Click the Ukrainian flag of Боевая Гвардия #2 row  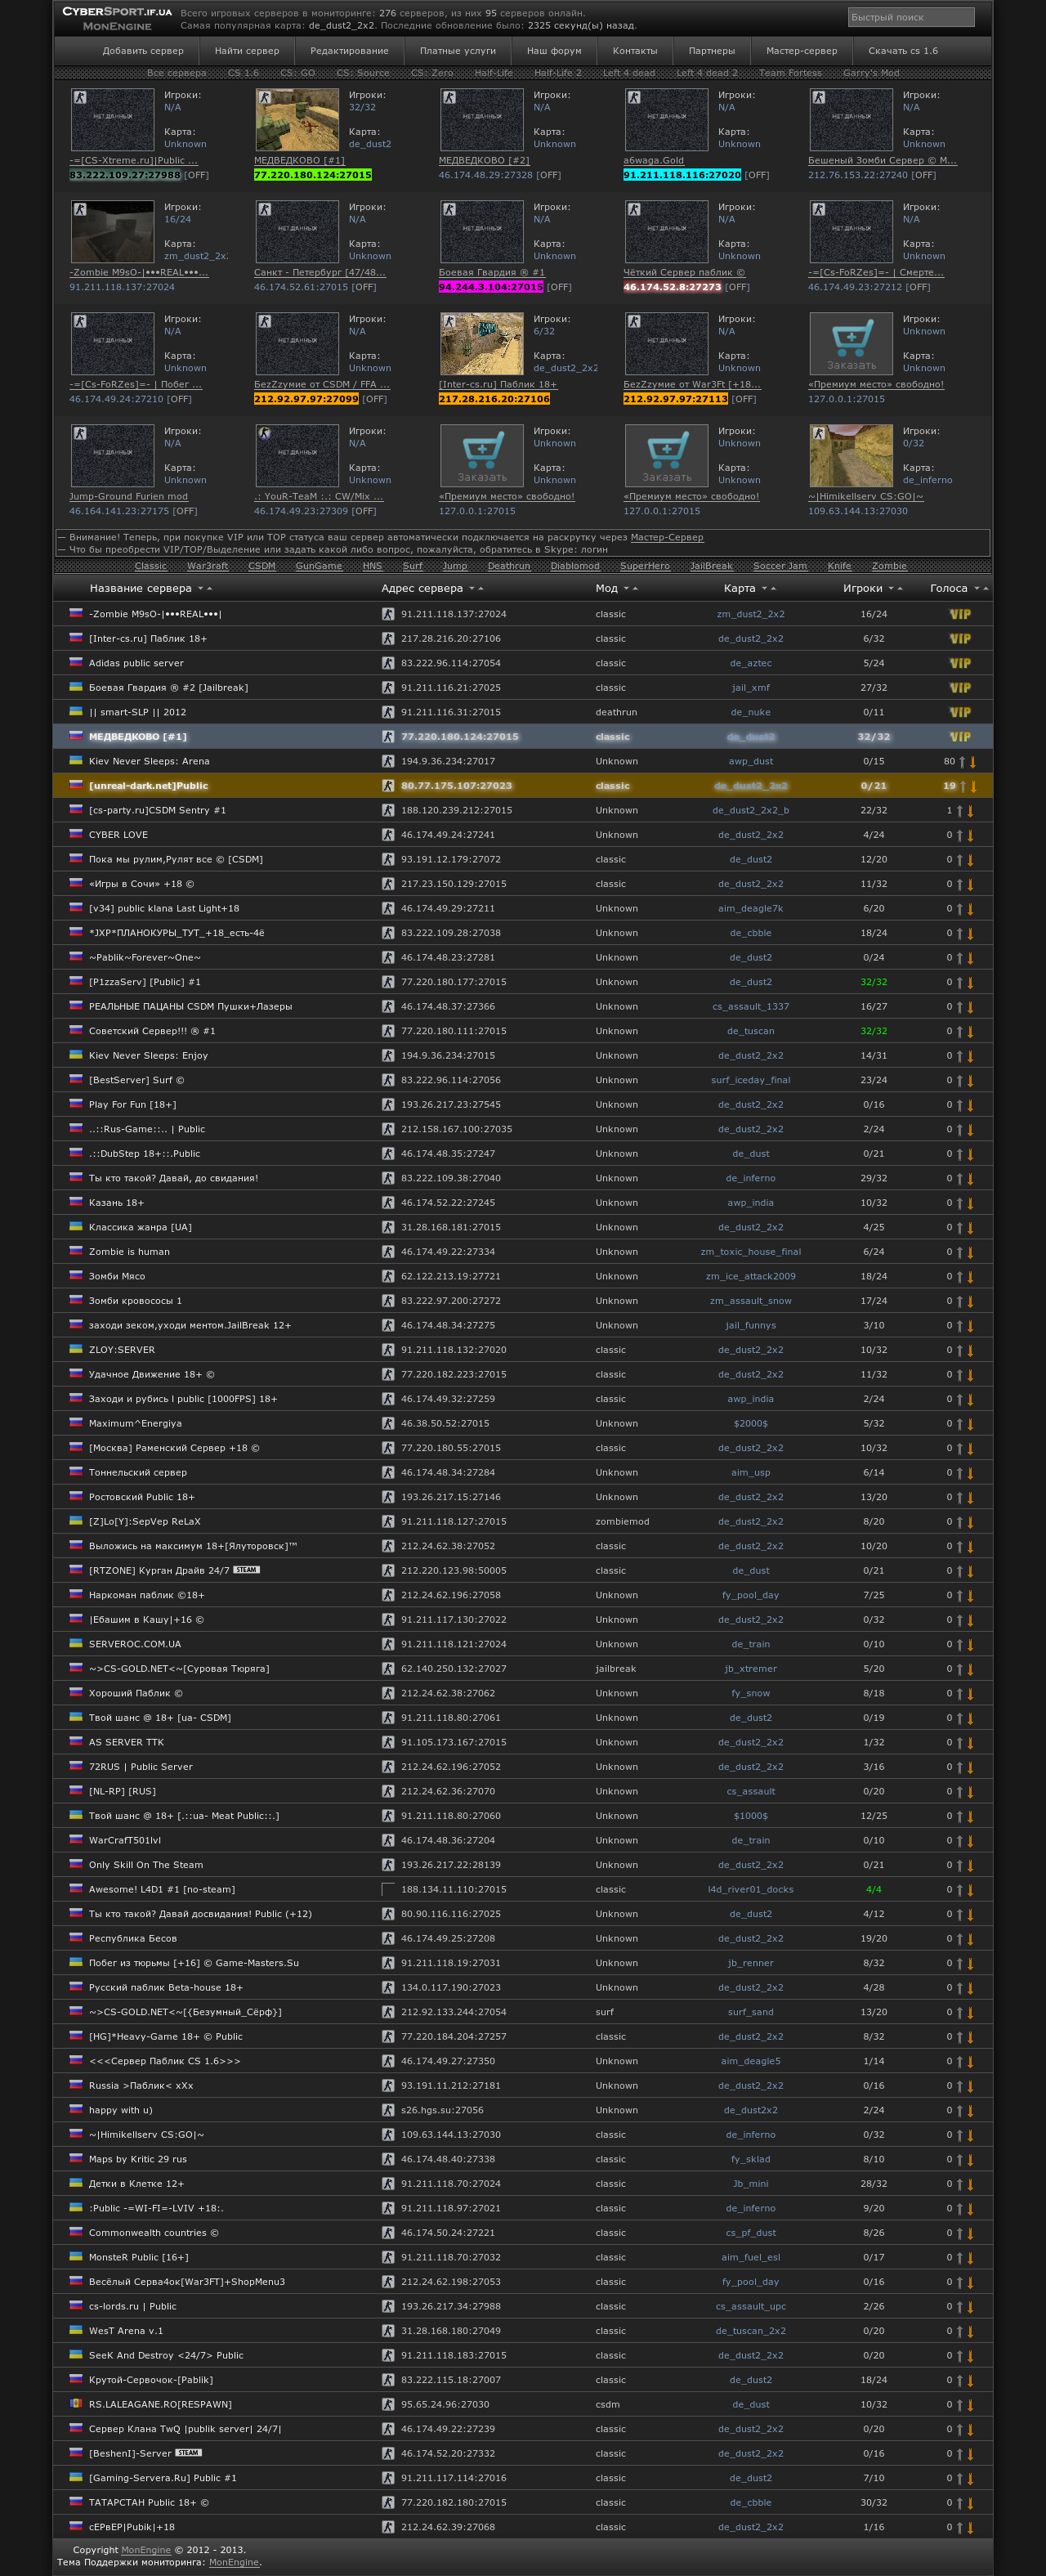pos(75,687)
